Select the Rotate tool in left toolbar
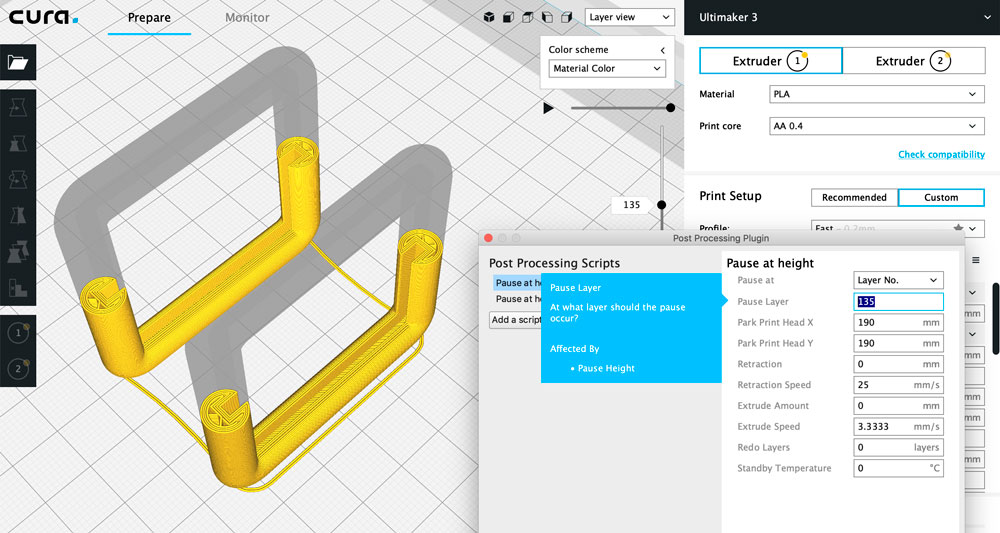The width and height of the screenshot is (1000, 533). [x=18, y=180]
